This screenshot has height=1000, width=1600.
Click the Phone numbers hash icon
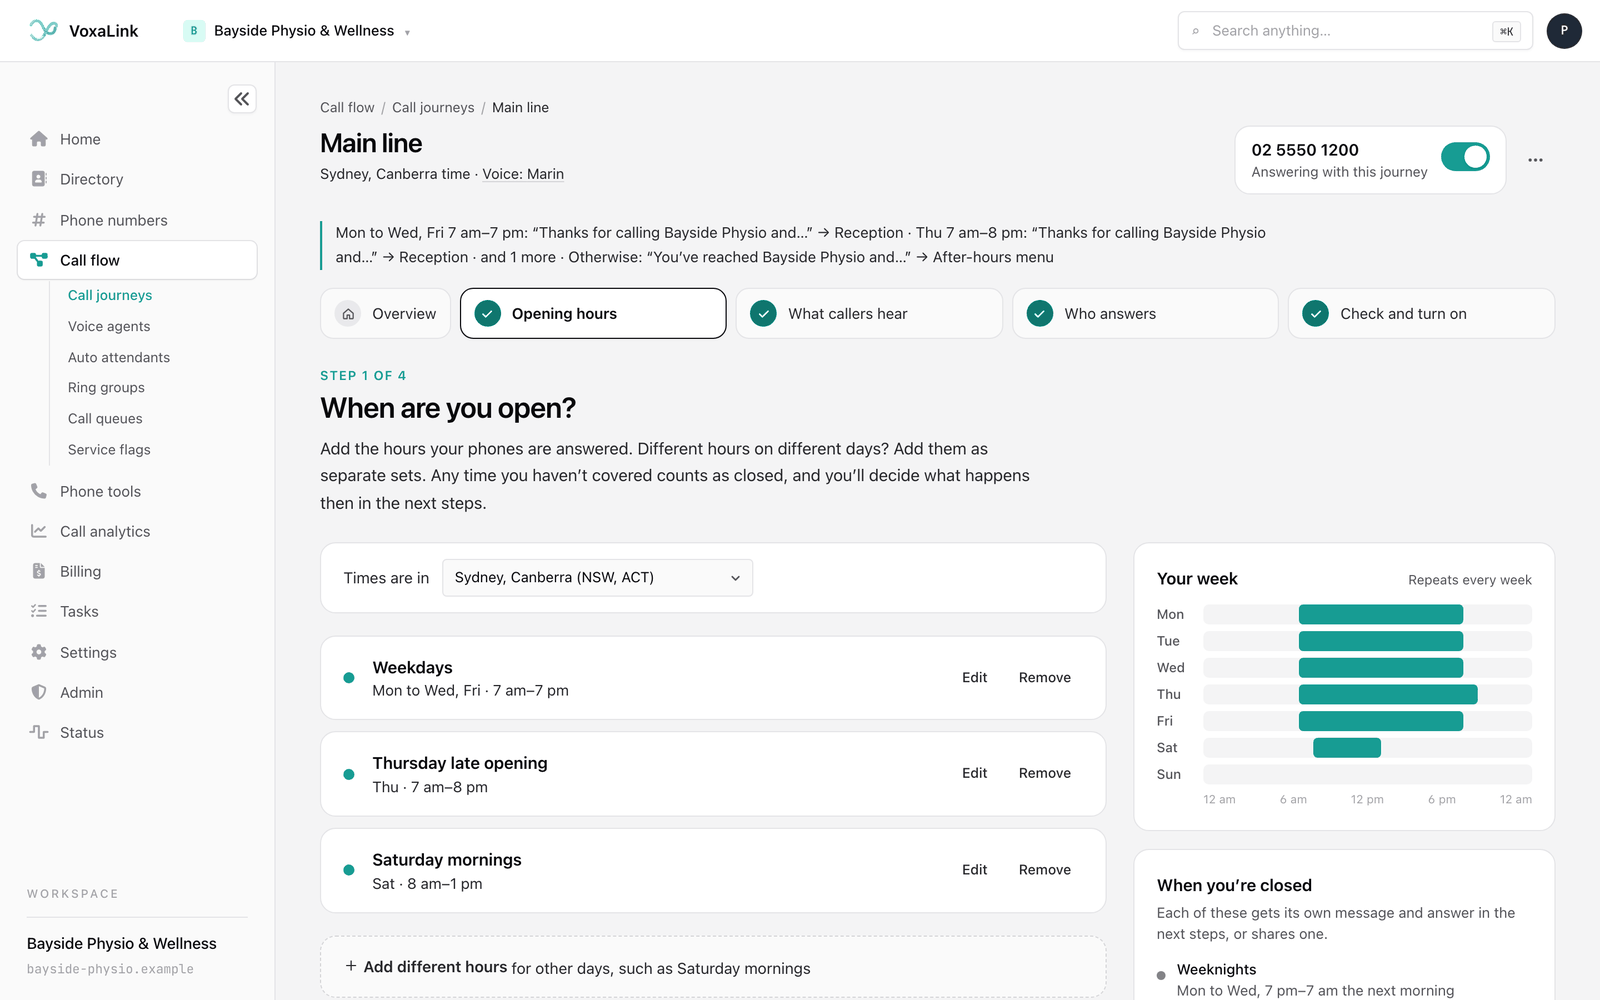pos(39,220)
